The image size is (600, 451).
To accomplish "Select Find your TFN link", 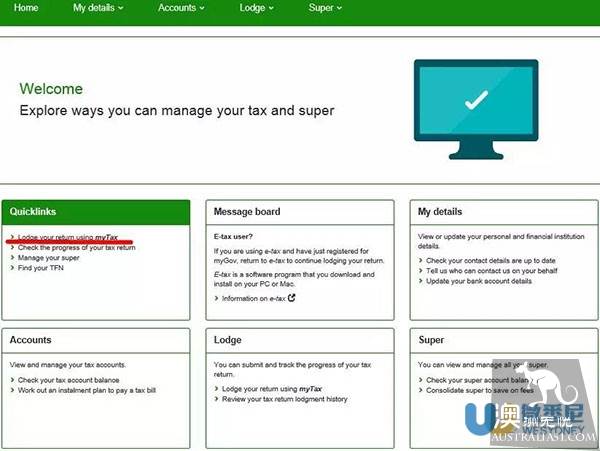I will click(41, 268).
